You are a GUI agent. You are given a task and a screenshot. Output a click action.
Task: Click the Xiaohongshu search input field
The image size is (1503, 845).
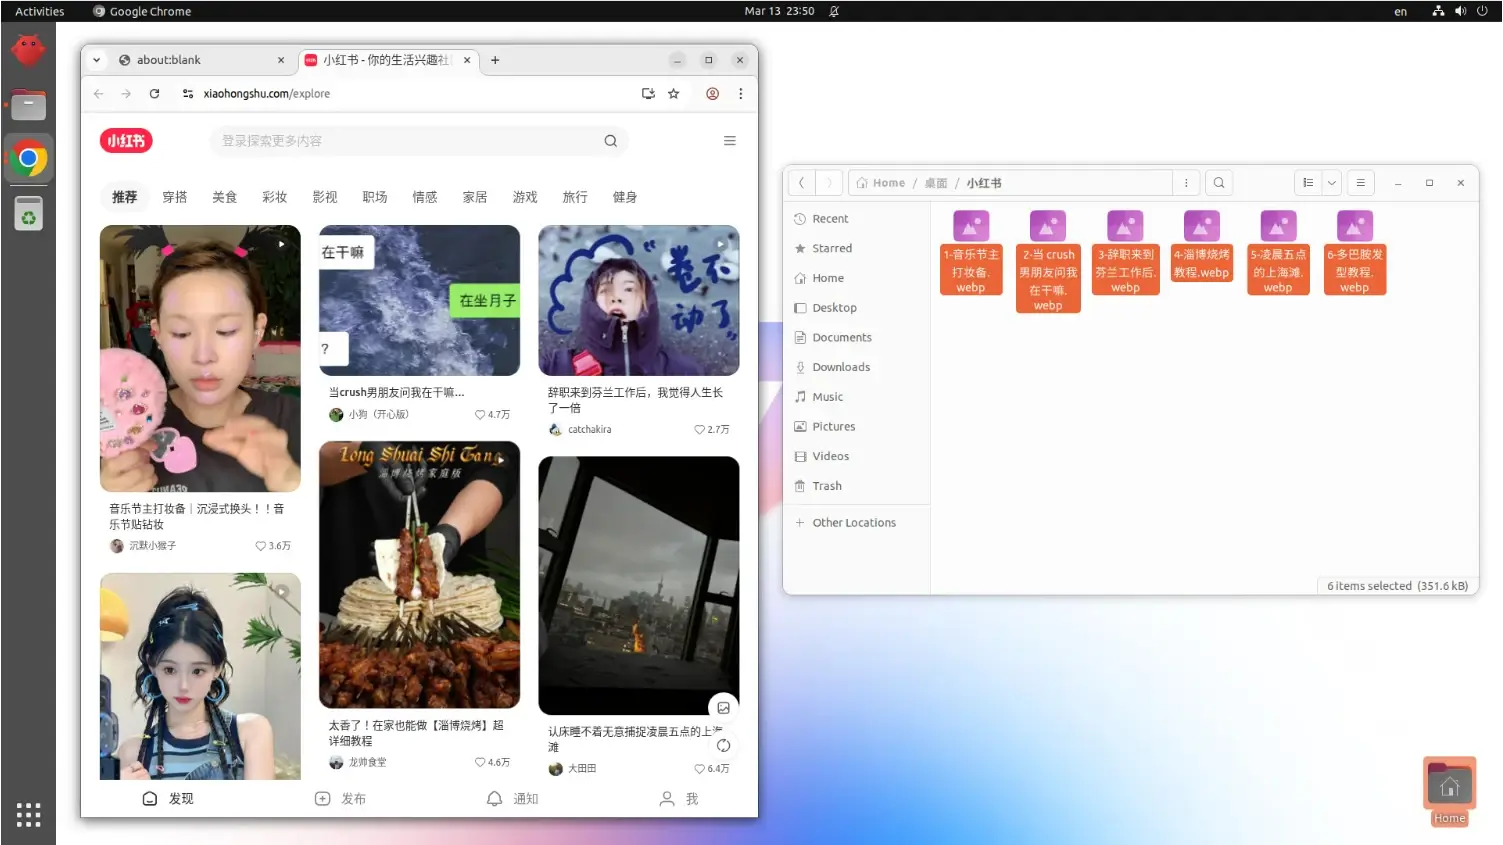pos(400,141)
